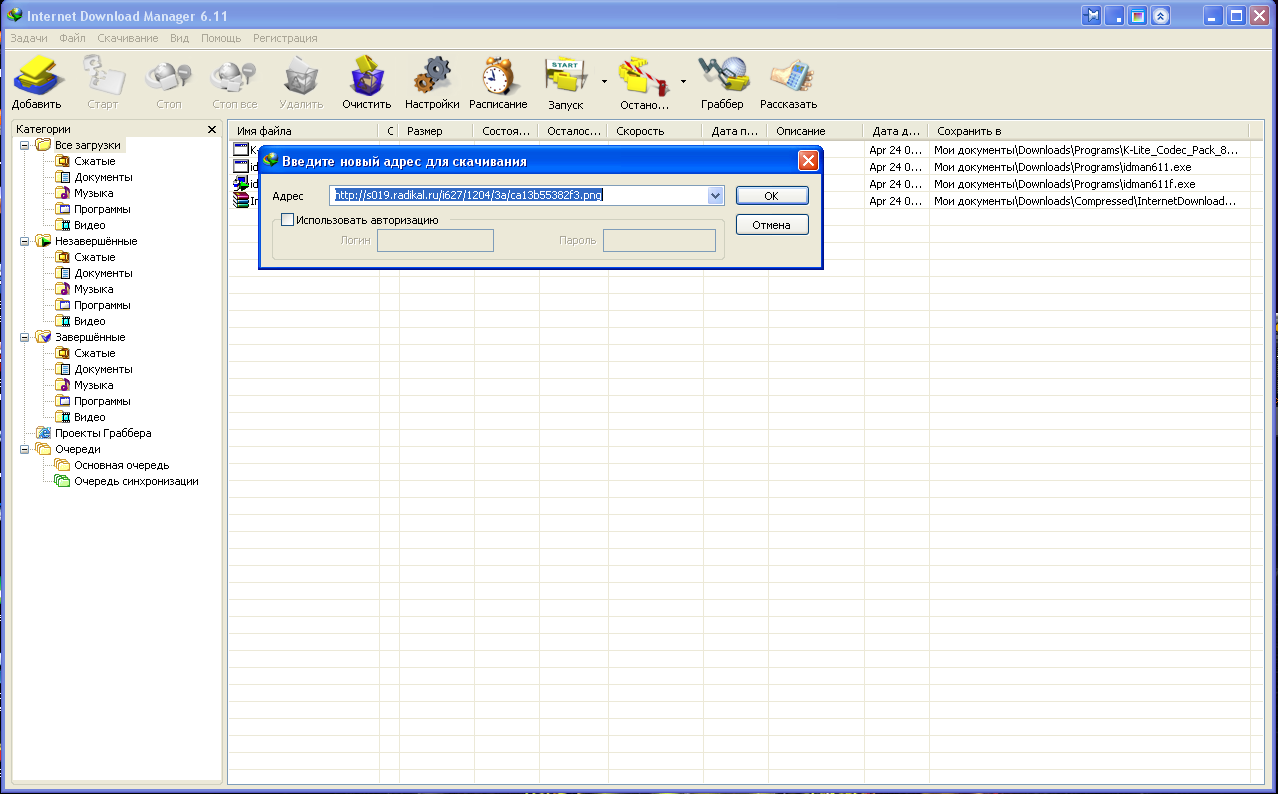1278x794 pixels.
Task: Click the Рассказать (Tell a friend) icon
Action: tap(789, 76)
